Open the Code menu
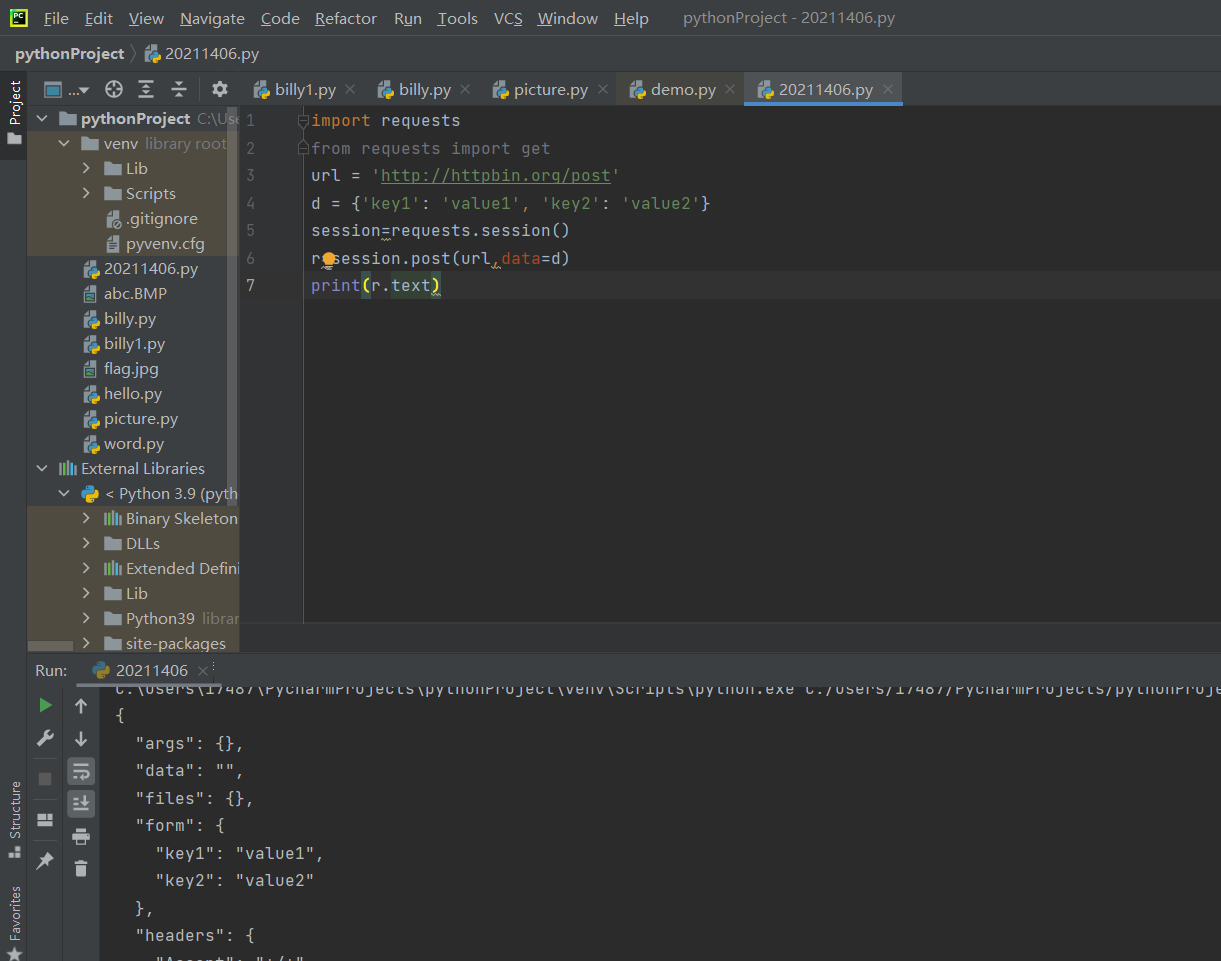 [280, 18]
